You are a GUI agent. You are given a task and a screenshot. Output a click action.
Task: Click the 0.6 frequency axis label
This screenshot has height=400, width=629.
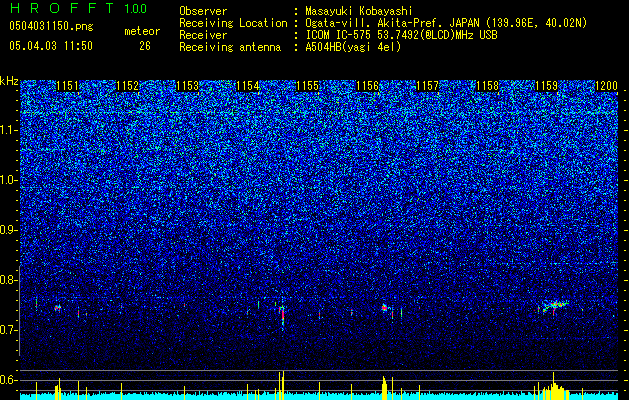coord(9,380)
